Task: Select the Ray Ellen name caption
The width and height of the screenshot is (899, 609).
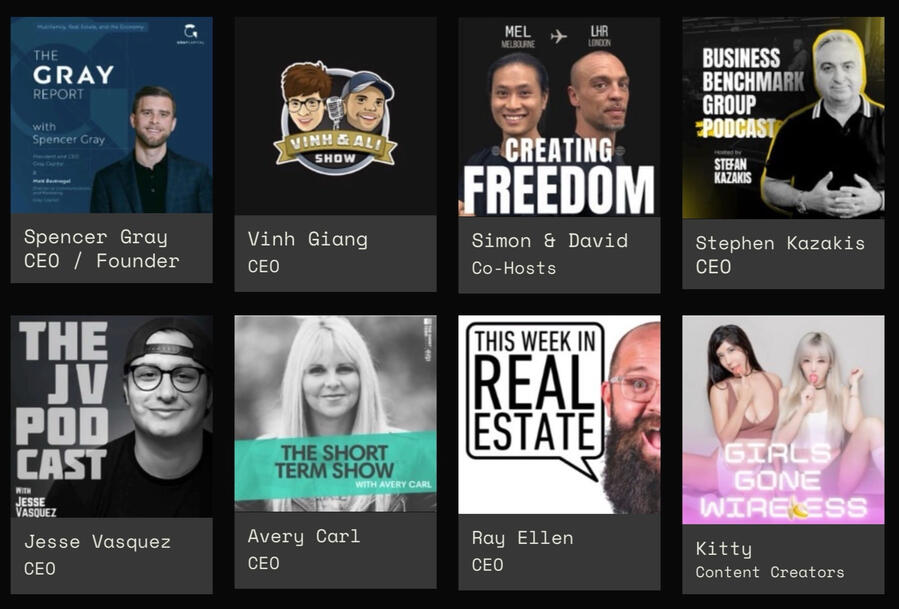Action: pos(522,538)
